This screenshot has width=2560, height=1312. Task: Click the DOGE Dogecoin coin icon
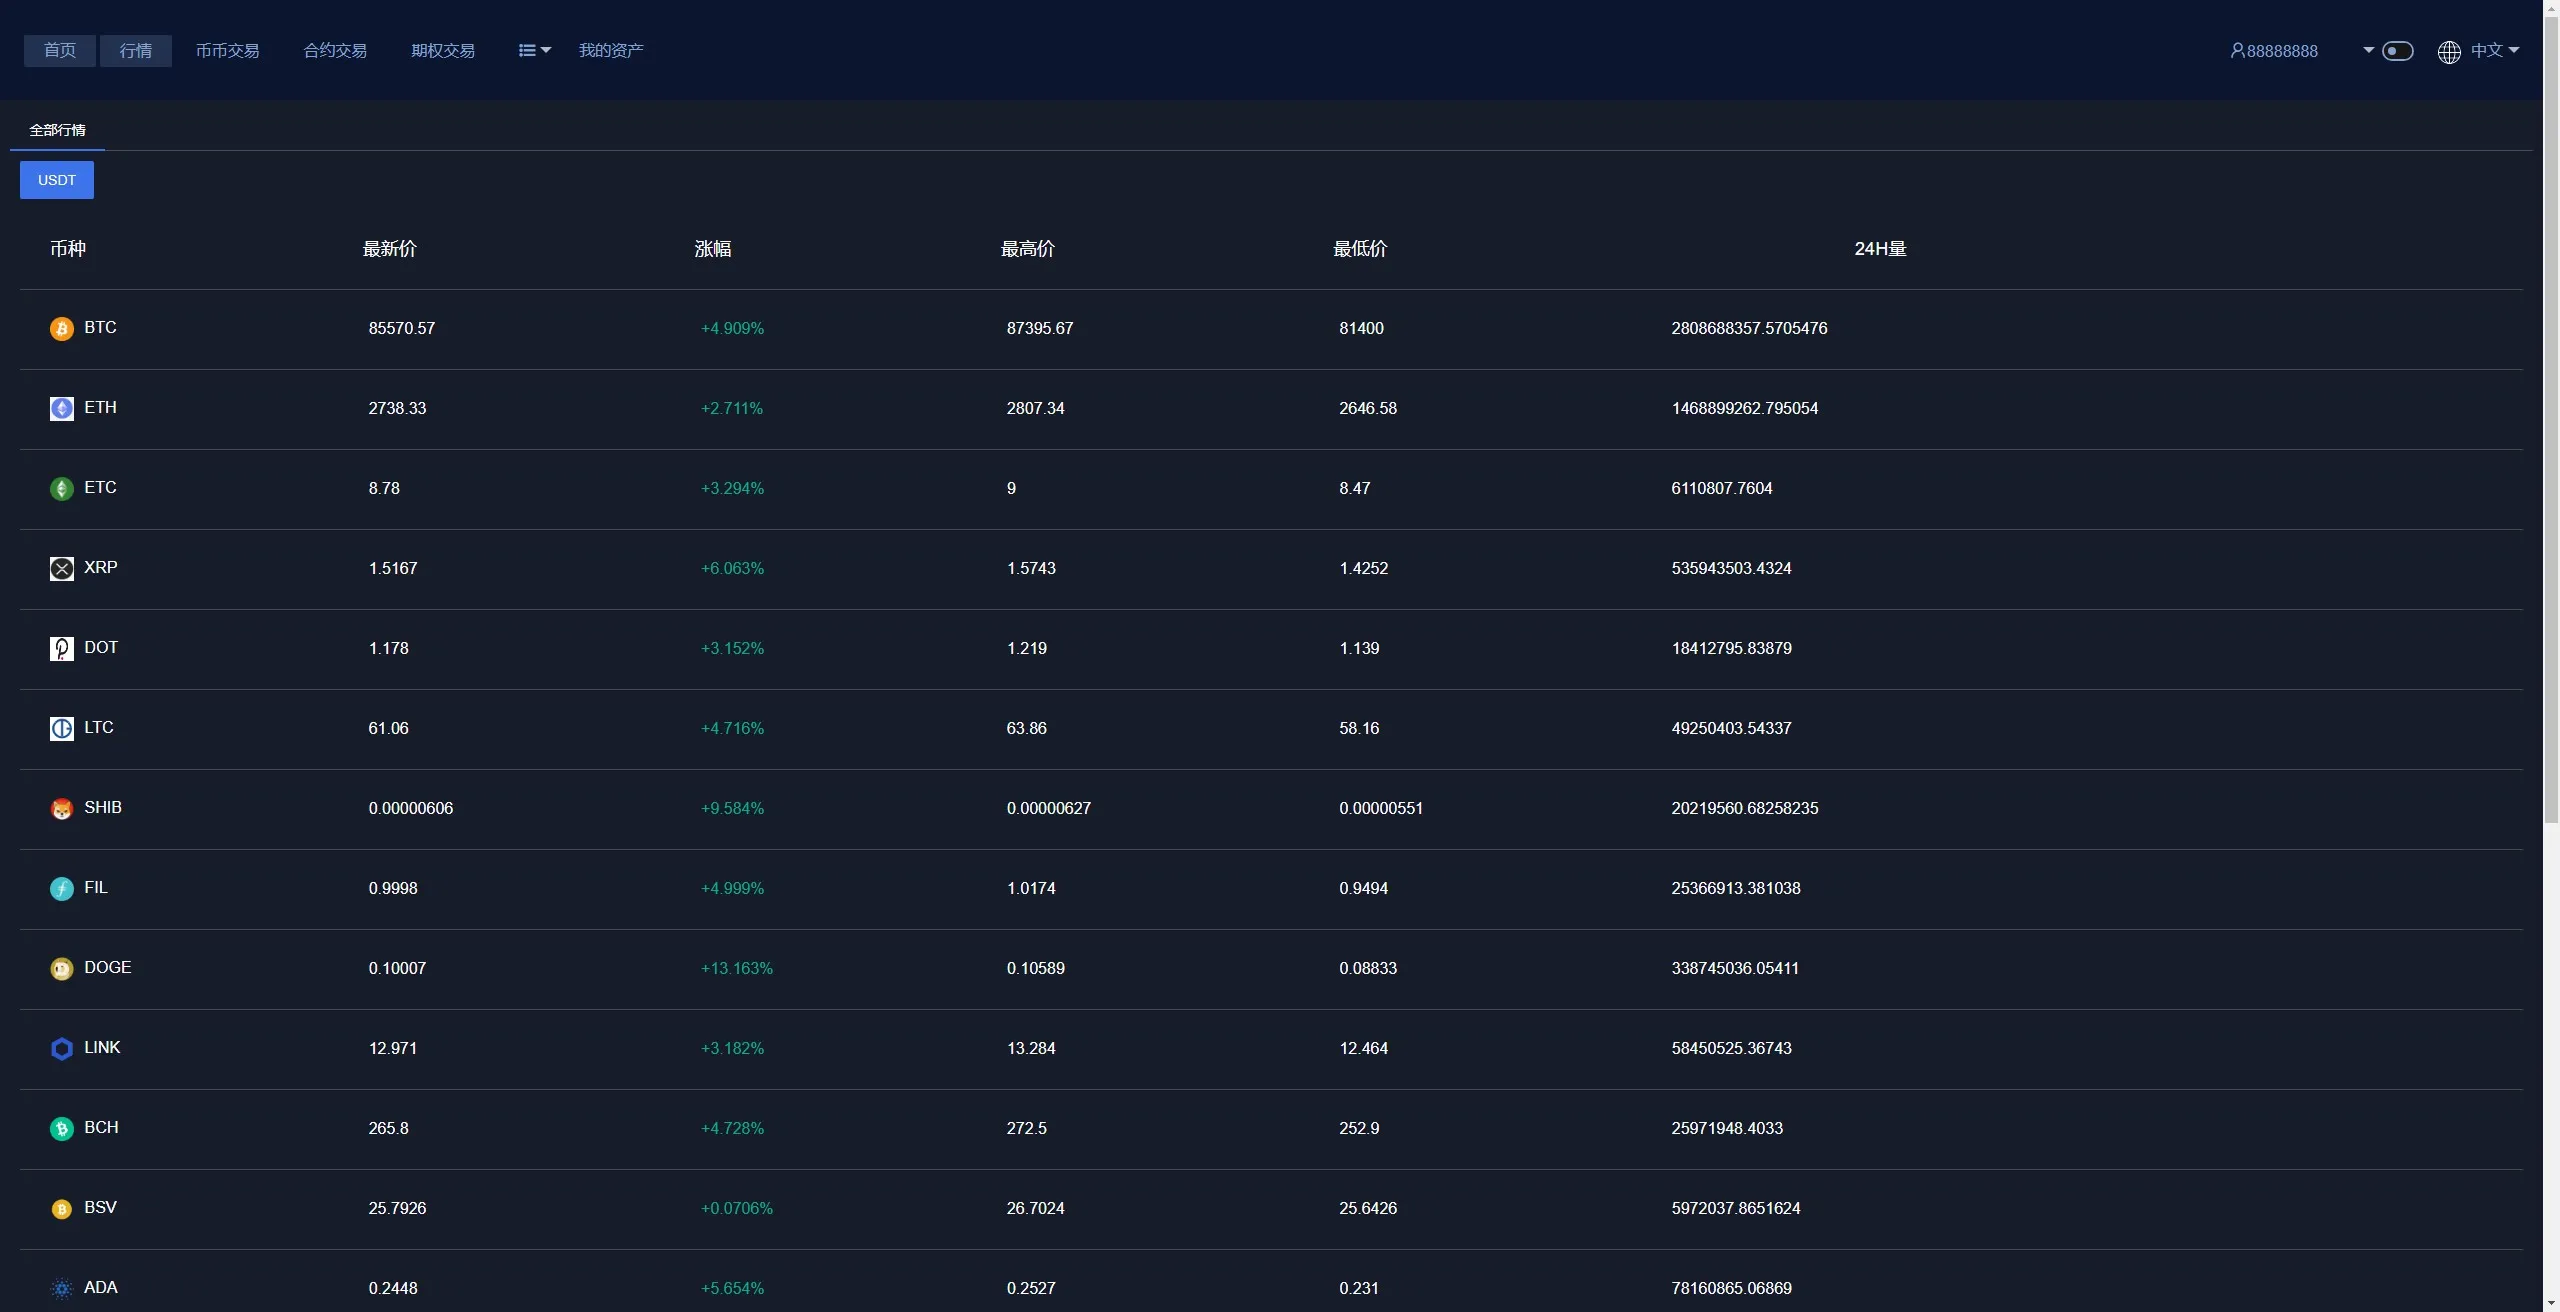point(62,969)
